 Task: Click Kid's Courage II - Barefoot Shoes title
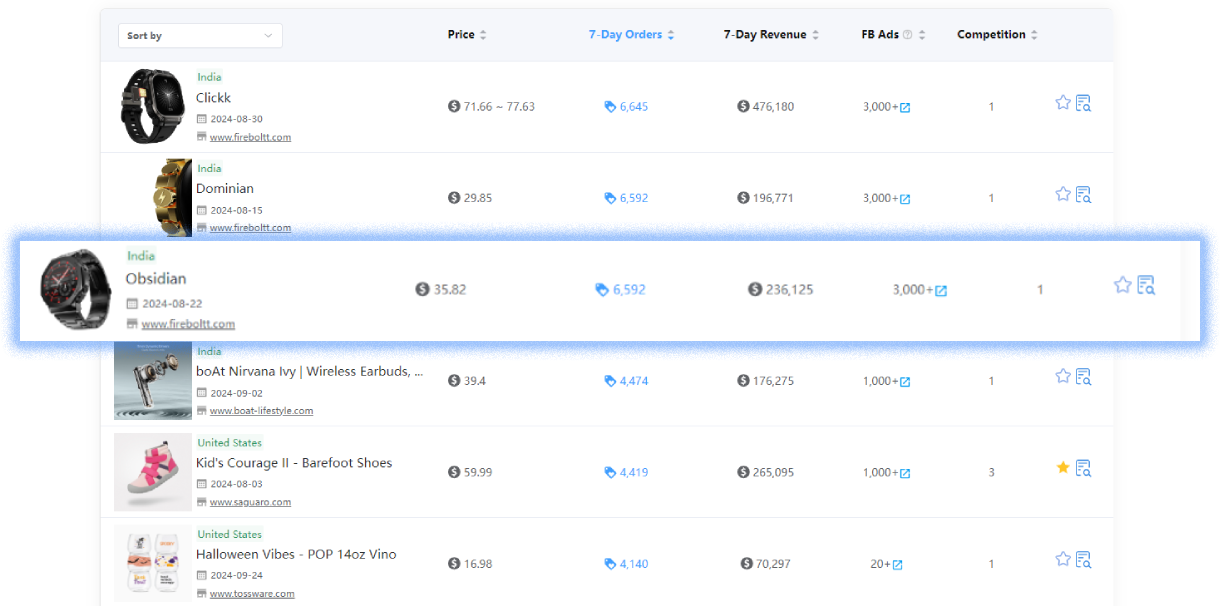tap(294, 463)
